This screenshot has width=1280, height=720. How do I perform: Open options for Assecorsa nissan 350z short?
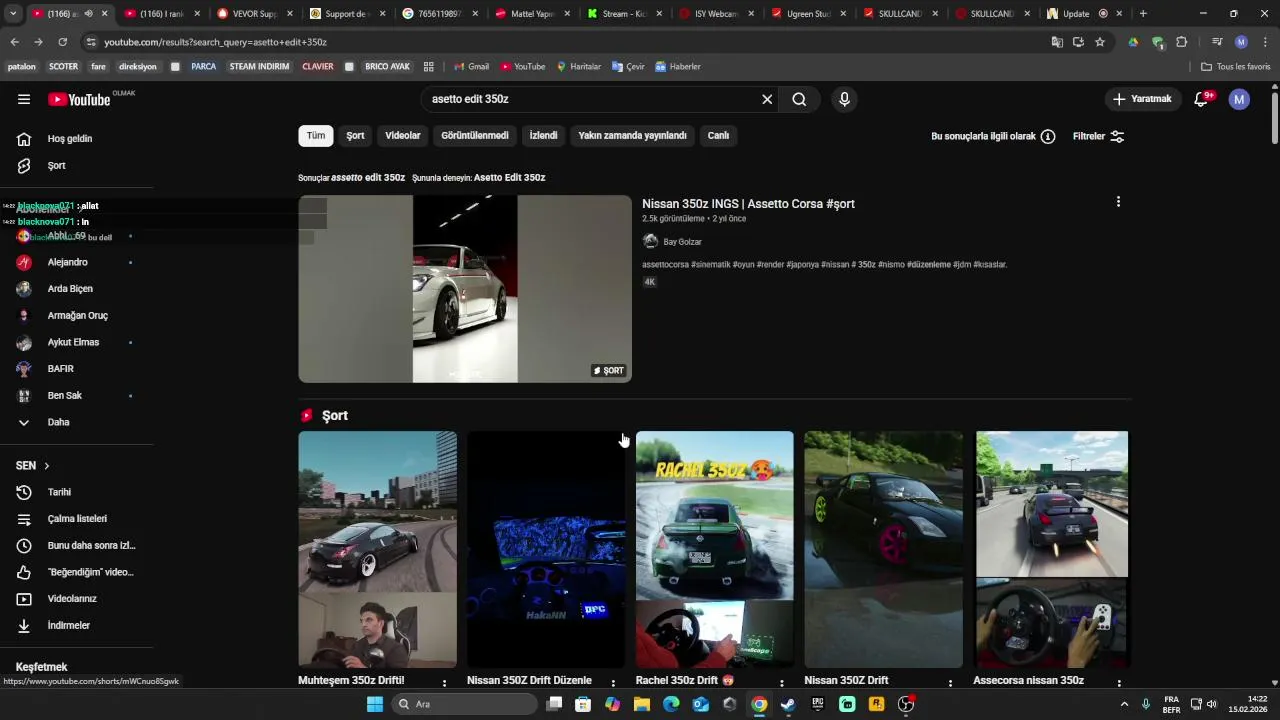[1119, 684]
